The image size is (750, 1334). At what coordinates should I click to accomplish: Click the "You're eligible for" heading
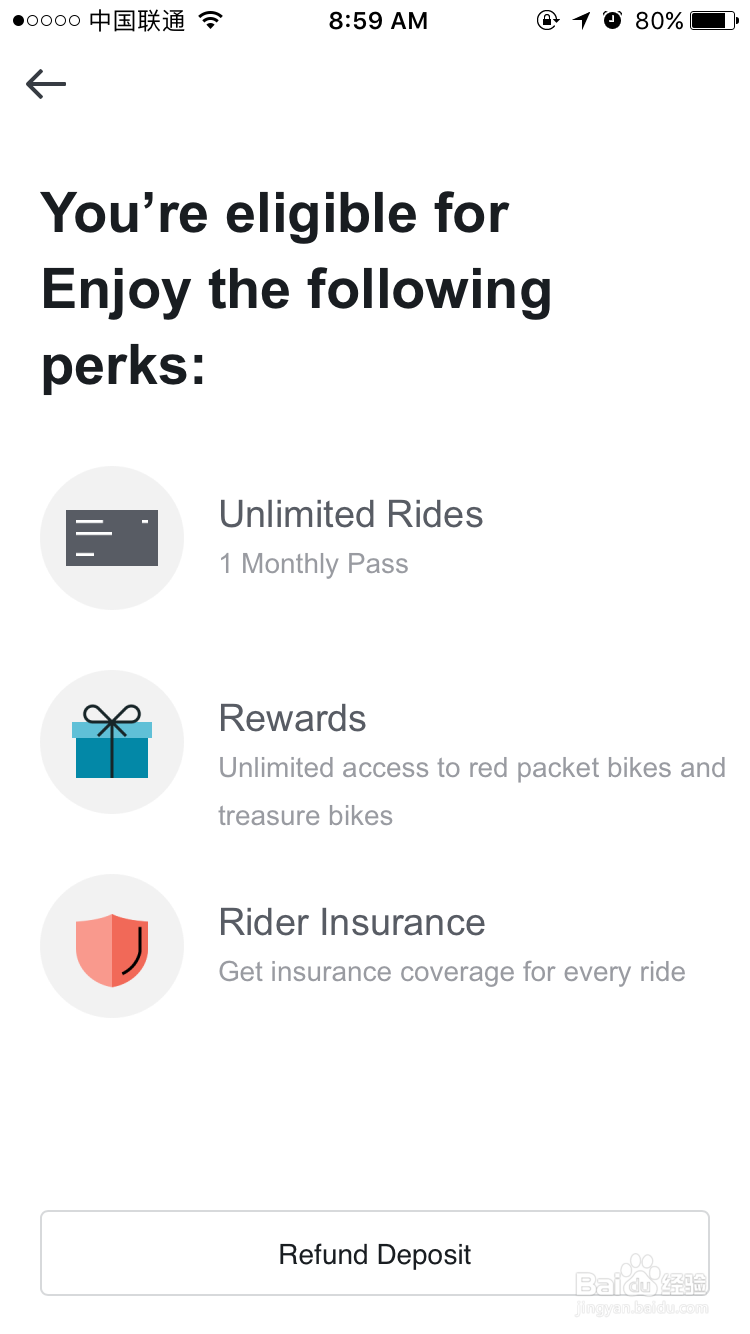click(x=275, y=214)
